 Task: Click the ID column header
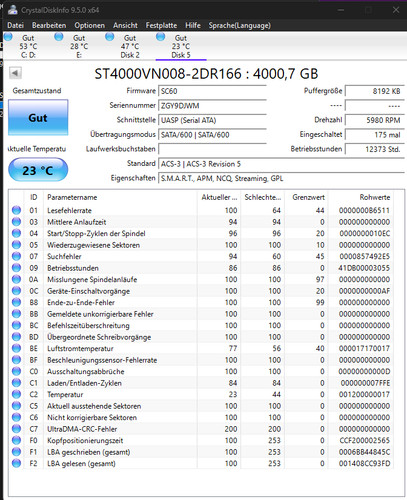click(34, 197)
